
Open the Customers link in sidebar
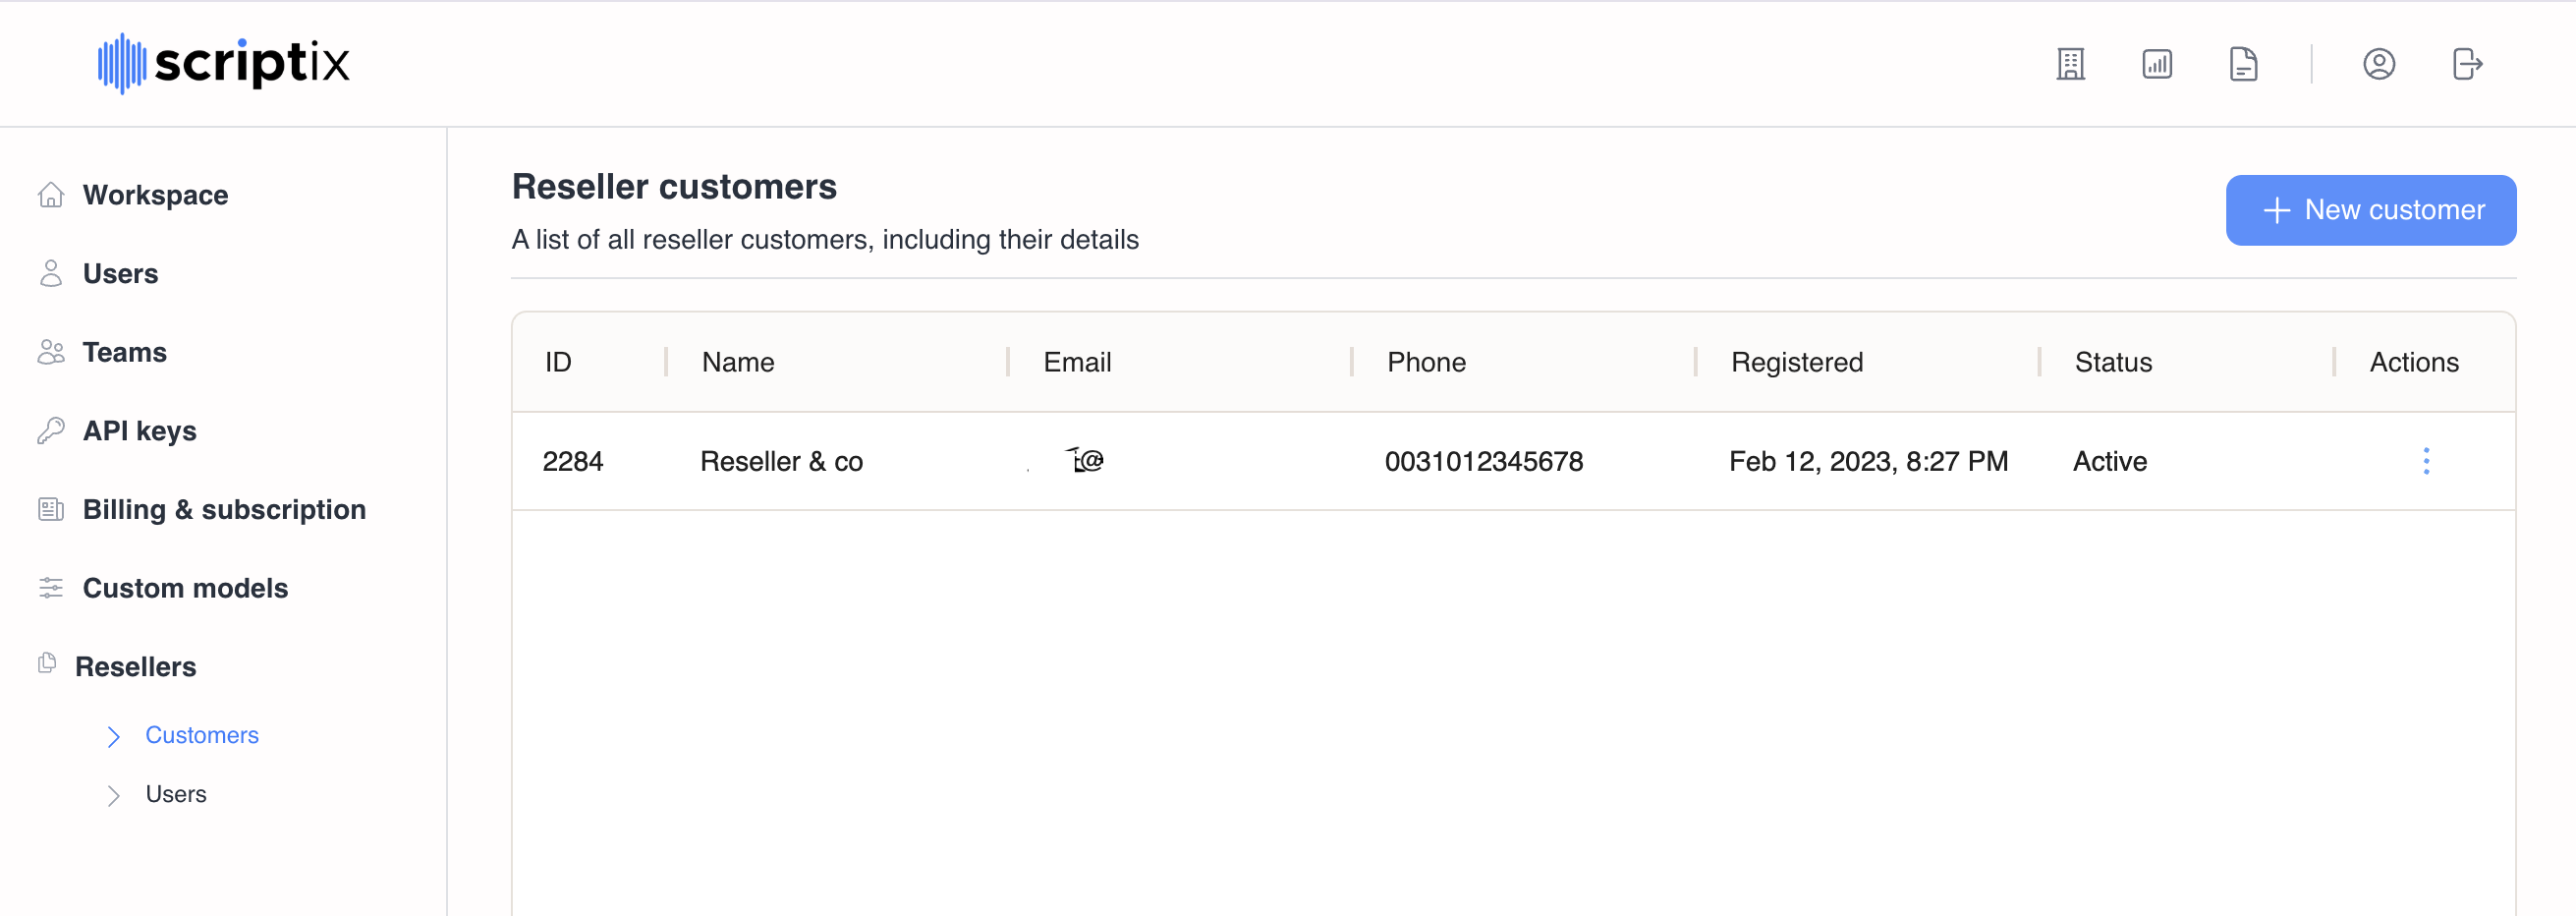tap(202, 735)
